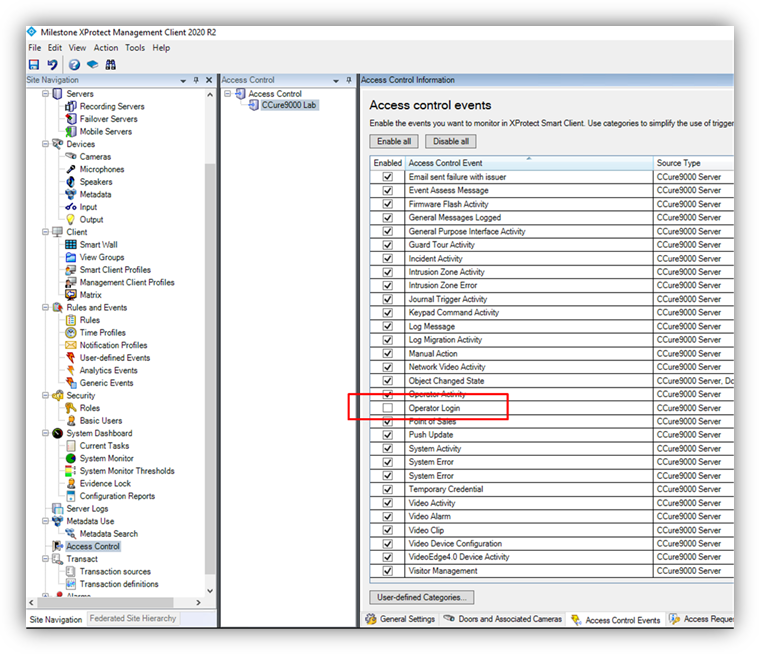This screenshot has width=759, height=654.
Task: Switch to Federated Site Hierarchy tab
Action: pyautogui.click(x=133, y=619)
